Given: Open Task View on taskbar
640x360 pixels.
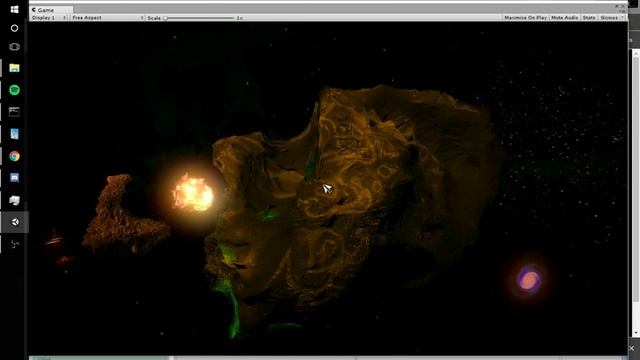Looking at the screenshot, I should pos(14,47).
